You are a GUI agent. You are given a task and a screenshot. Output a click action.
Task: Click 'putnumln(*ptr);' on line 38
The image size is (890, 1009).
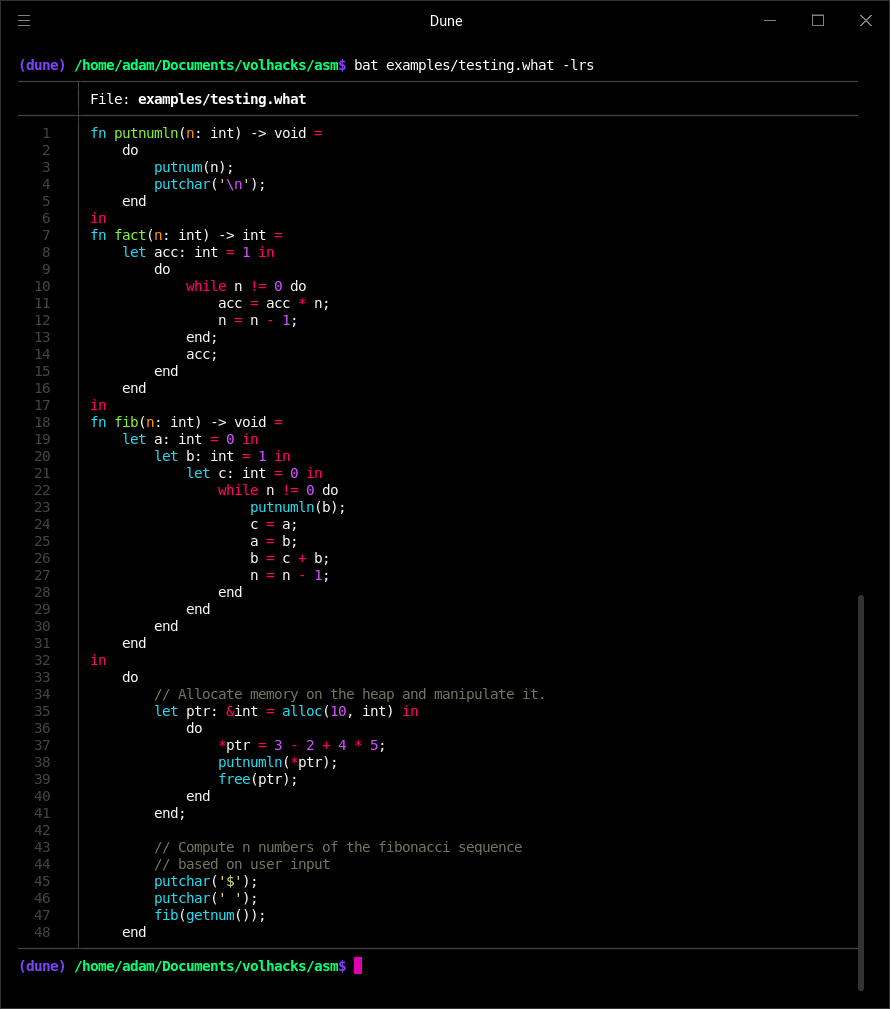278,762
